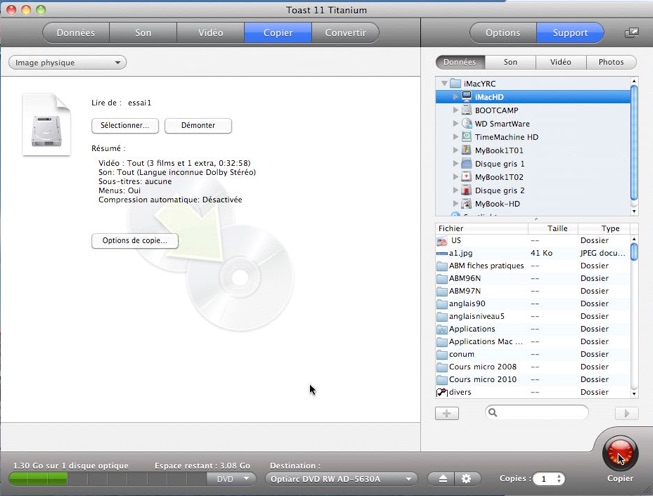
Task: Click the US folder flag icon
Action: pos(442,241)
